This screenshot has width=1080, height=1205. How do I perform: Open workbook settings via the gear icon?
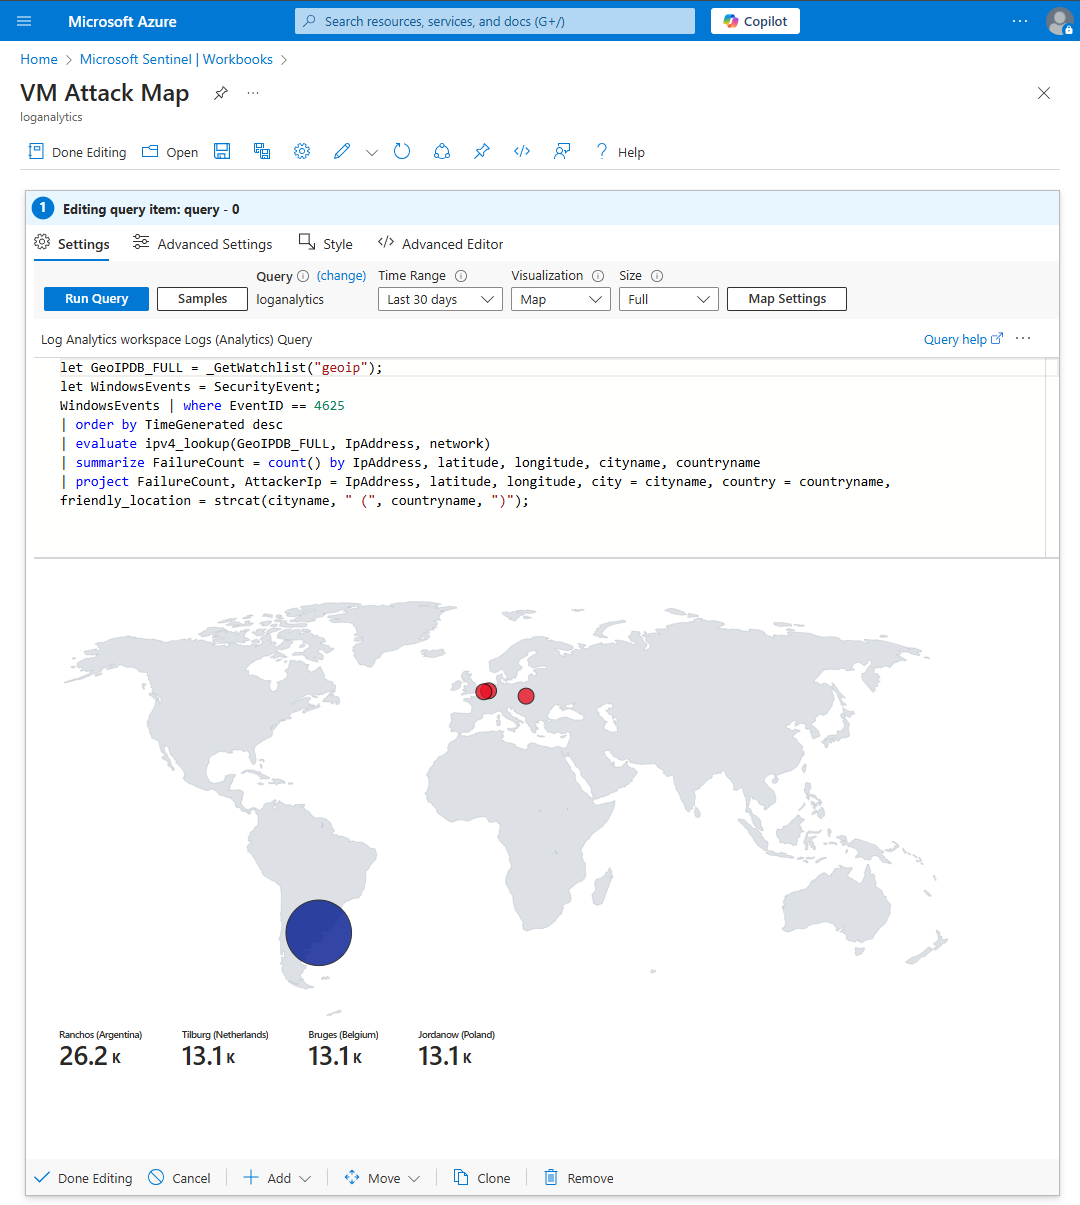coord(302,151)
